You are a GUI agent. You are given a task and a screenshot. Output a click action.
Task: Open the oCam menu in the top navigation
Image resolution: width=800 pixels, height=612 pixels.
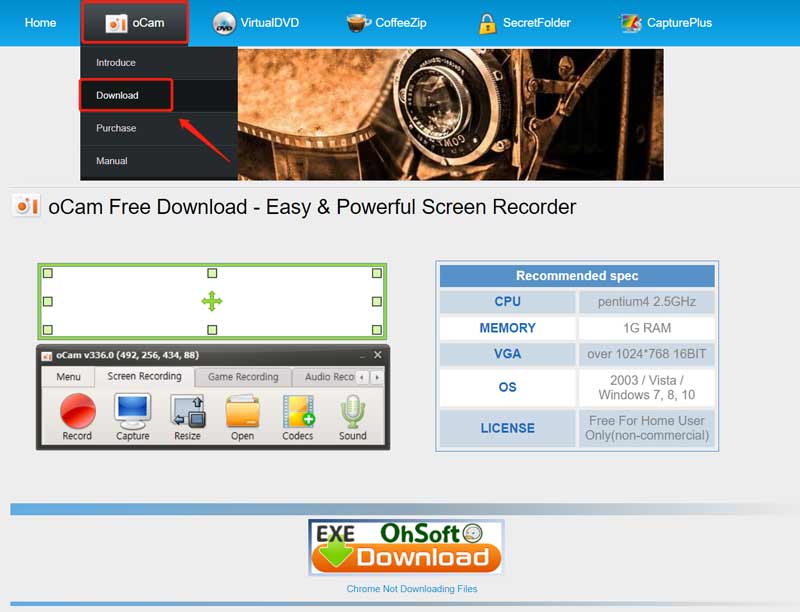(135, 23)
